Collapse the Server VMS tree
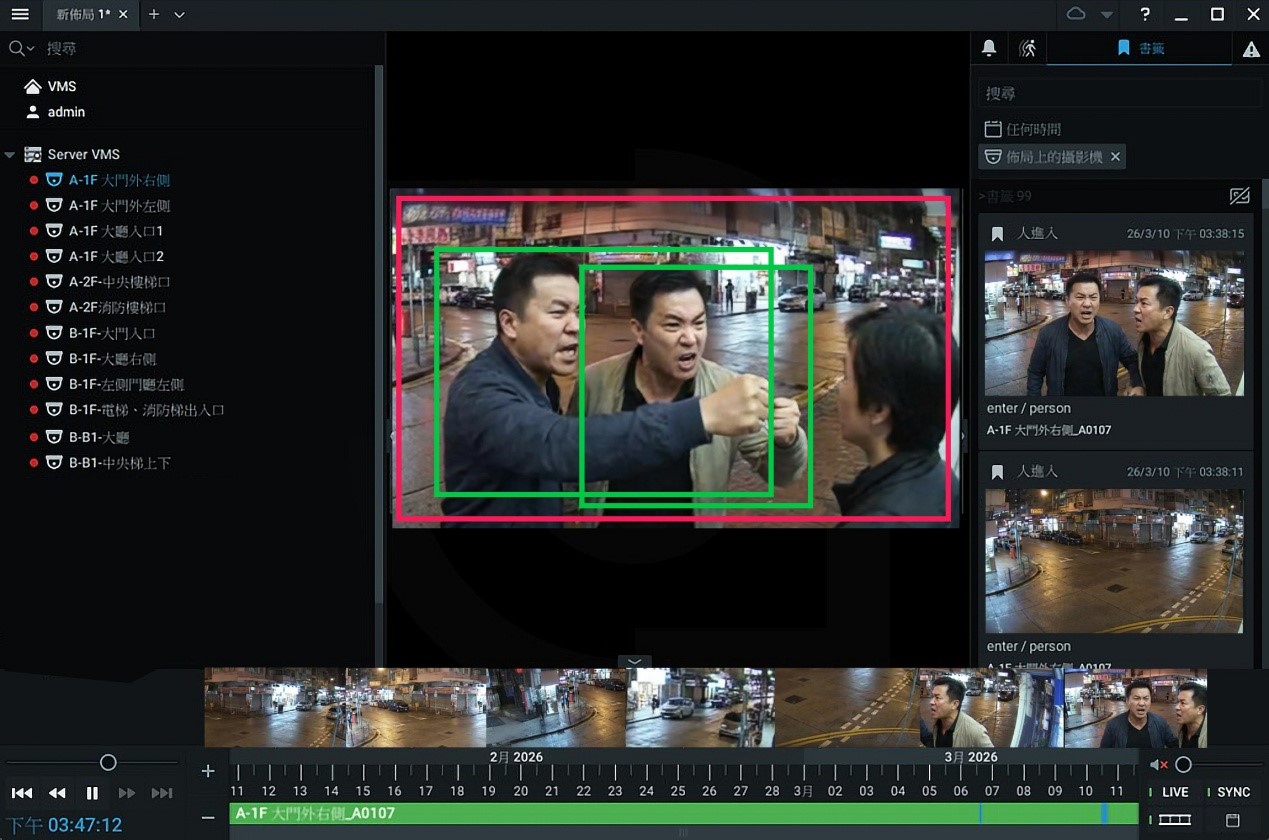 pos(10,155)
